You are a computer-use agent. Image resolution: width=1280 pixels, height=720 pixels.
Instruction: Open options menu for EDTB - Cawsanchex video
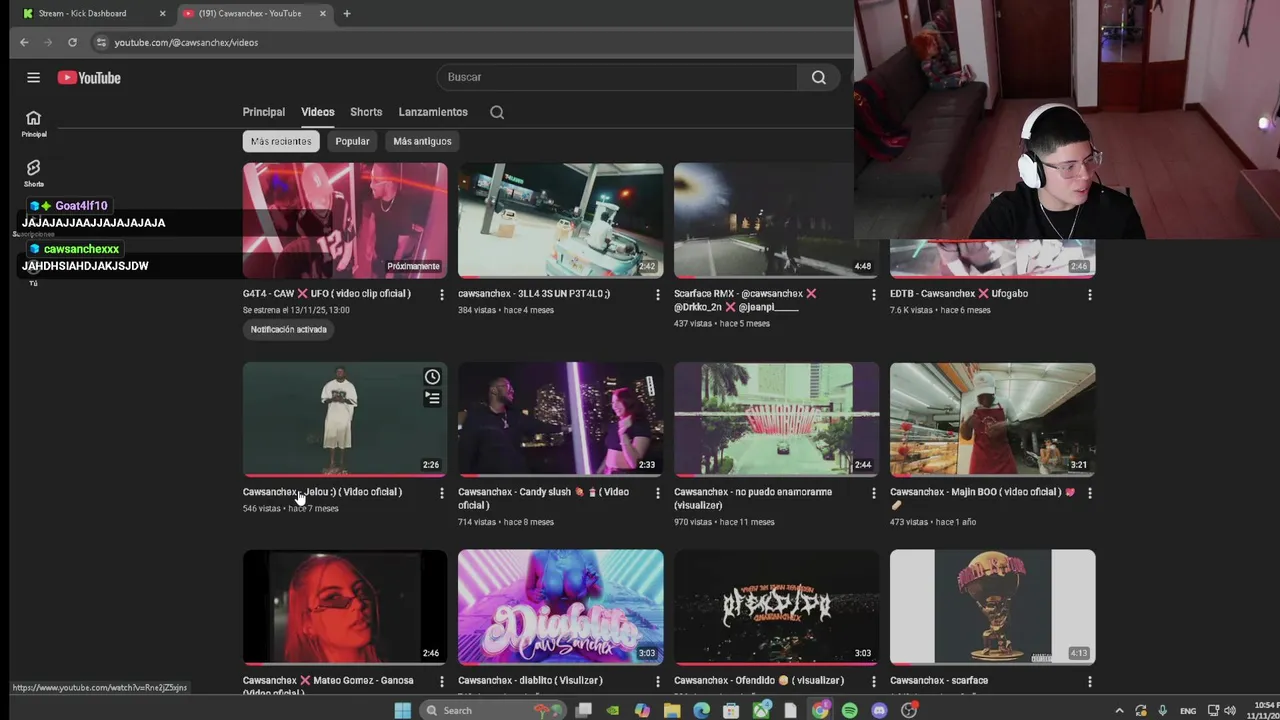1089,295
